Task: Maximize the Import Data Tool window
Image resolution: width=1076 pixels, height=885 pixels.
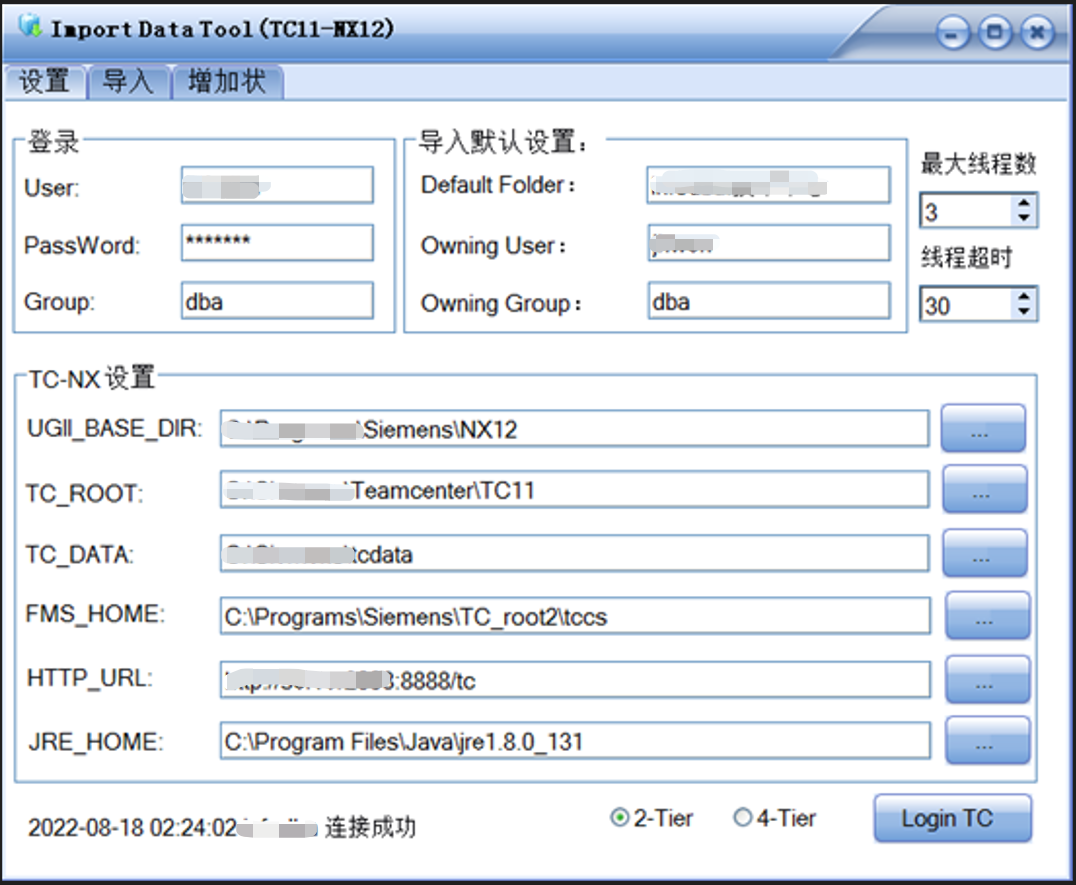Action: [995, 32]
